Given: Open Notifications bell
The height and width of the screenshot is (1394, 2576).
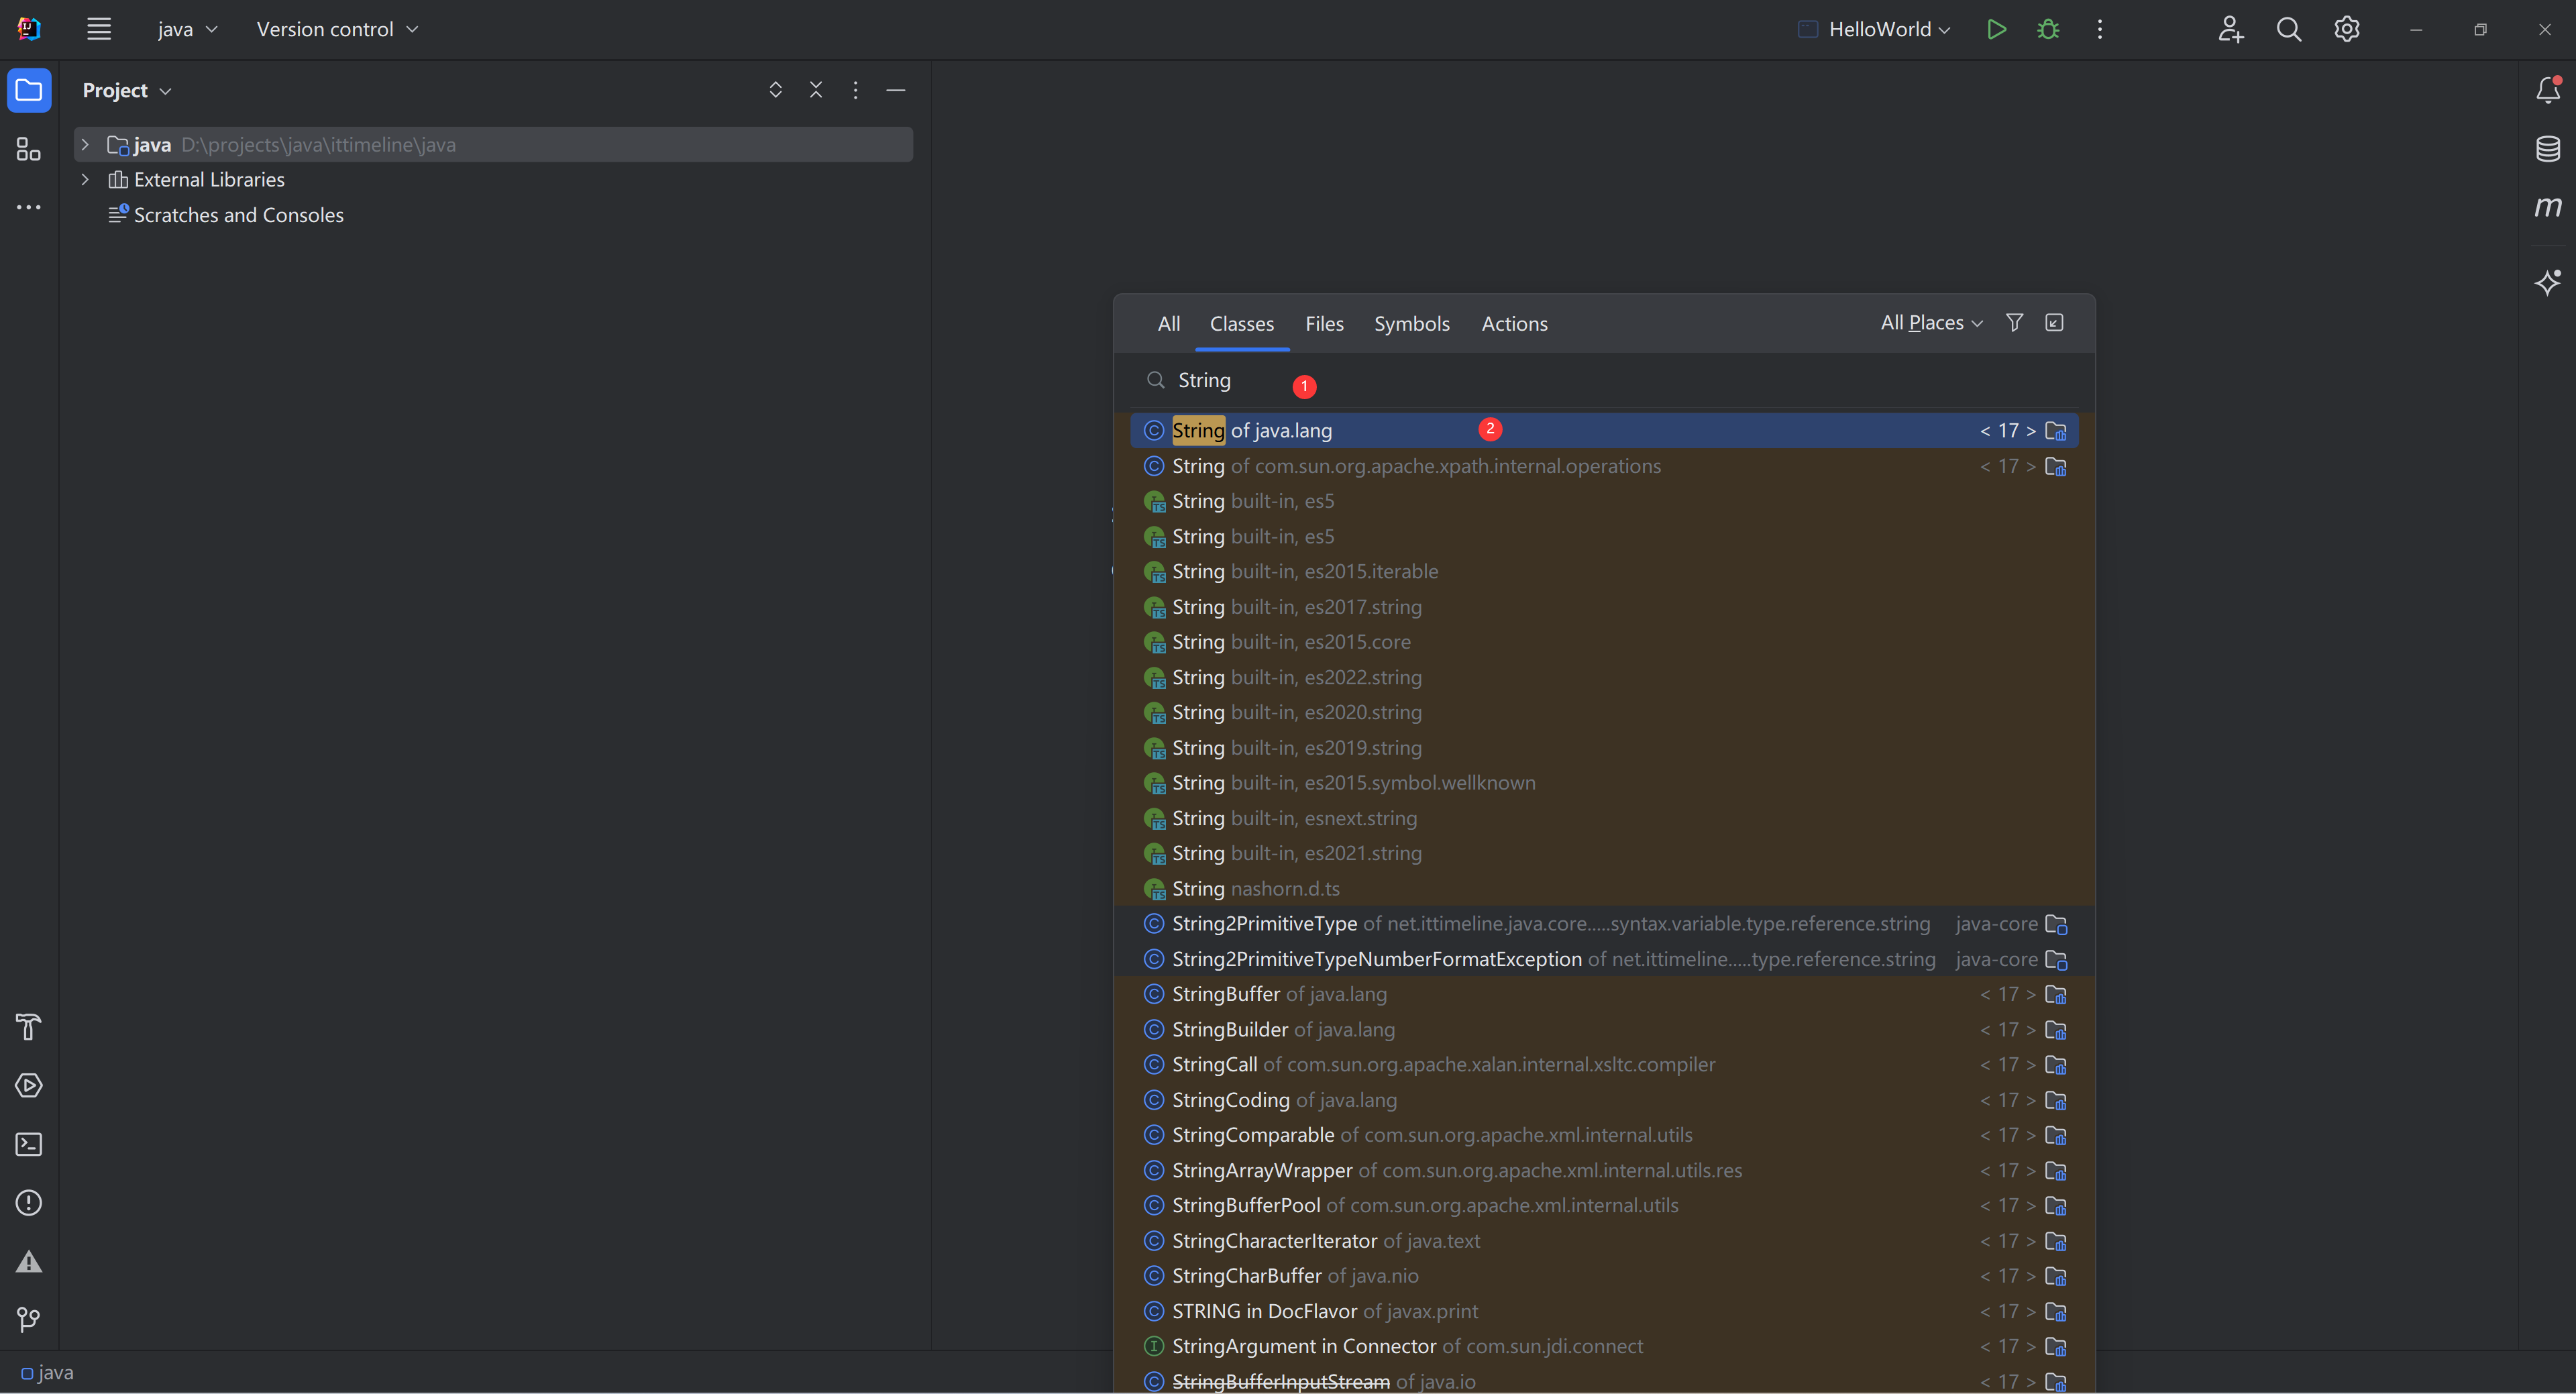Looking at the screenshot, I should pyautogui.click(x=2548, y=90).
